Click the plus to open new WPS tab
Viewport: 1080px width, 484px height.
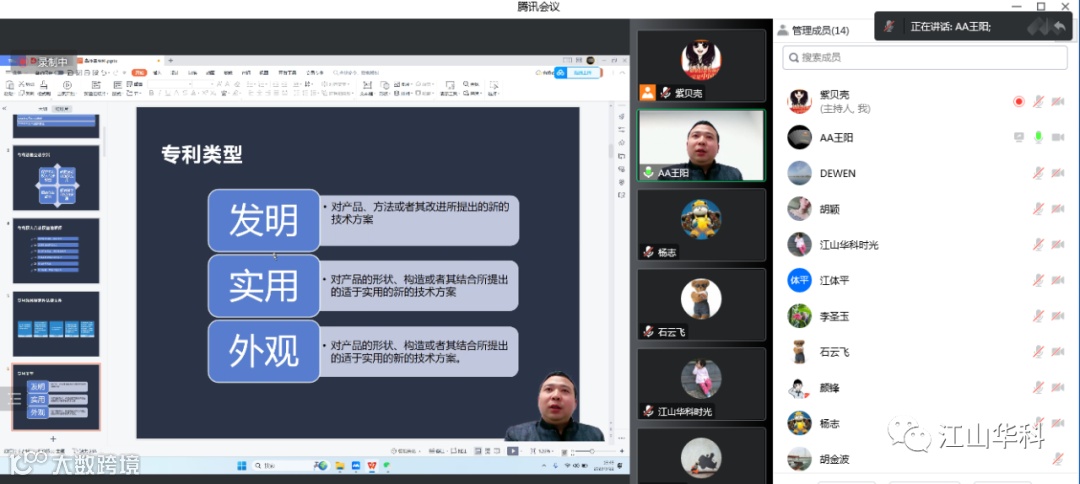[171, 61]
